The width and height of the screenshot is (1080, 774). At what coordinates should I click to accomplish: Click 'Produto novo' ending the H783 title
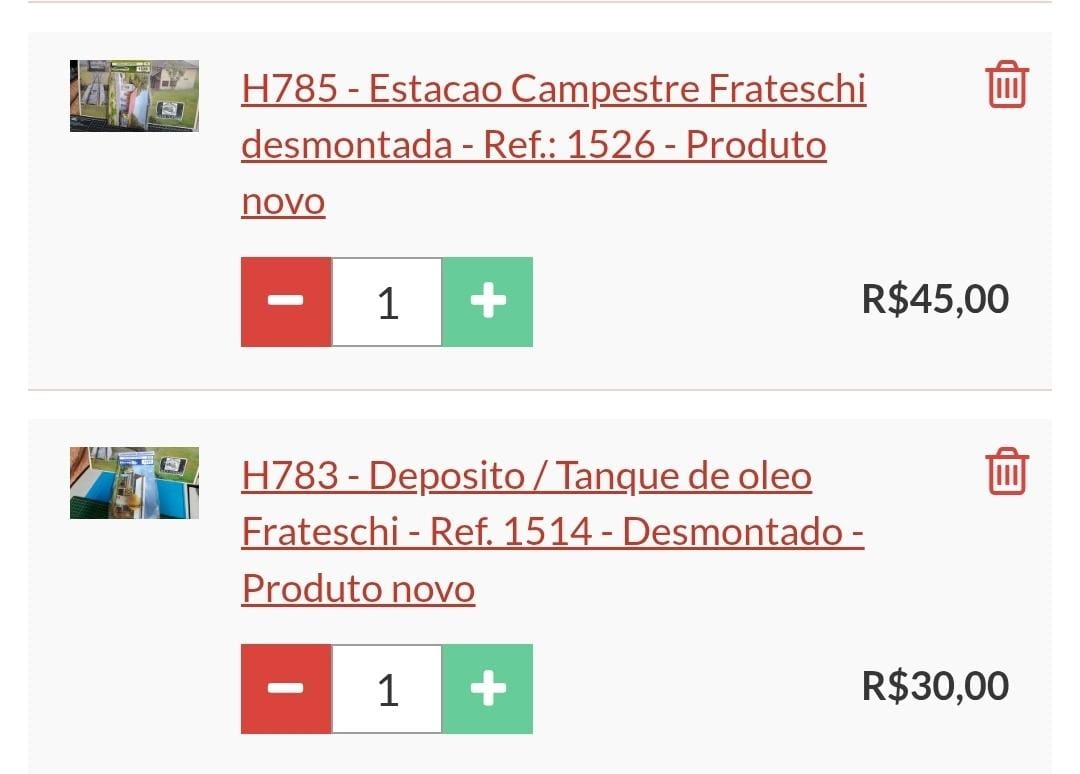click(x=358, y=589)
